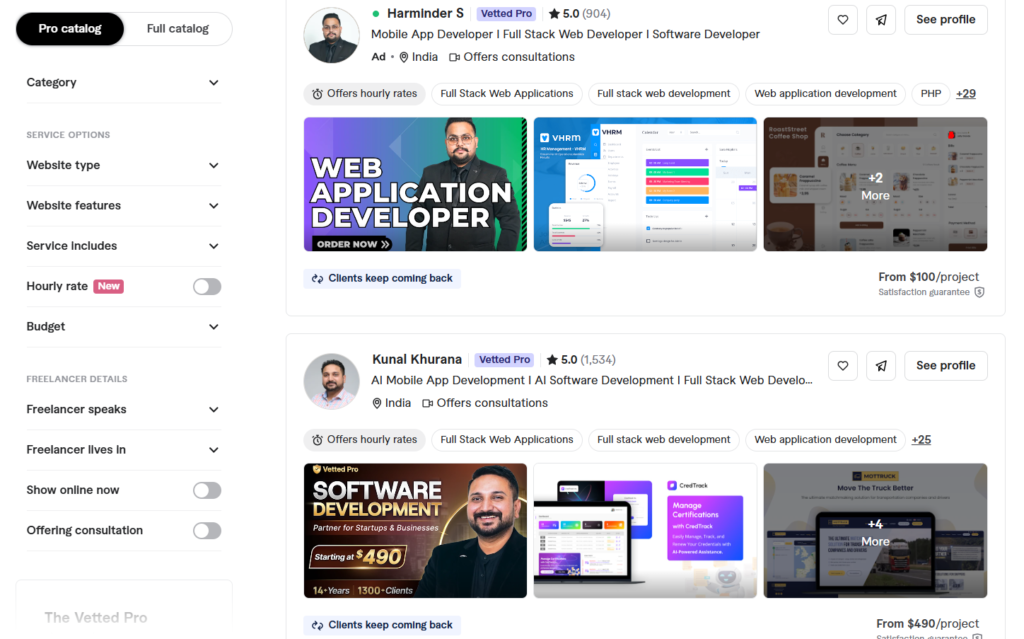Open the Budget filter dropdown

(123, 327)
